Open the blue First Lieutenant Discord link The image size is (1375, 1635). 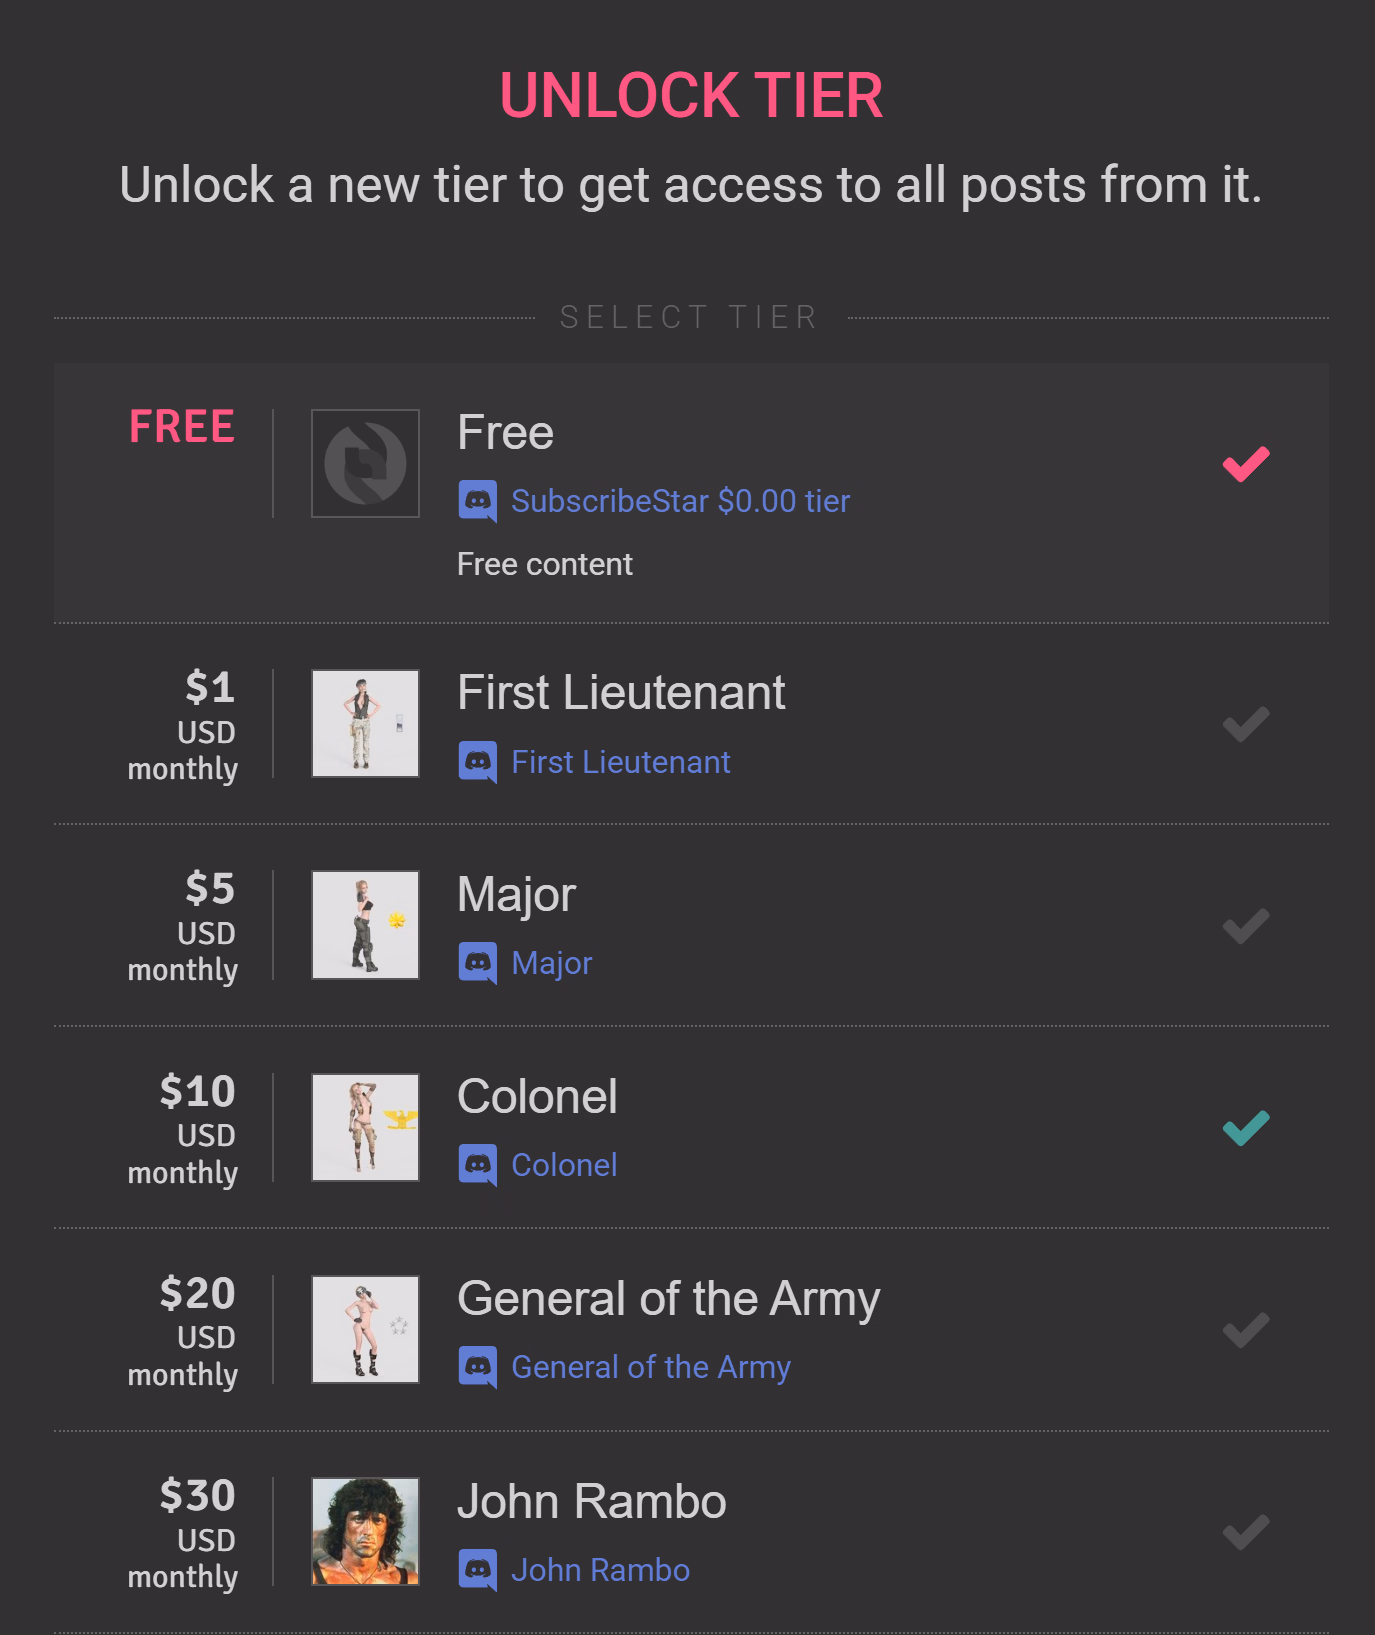click(x=621, y=762)
